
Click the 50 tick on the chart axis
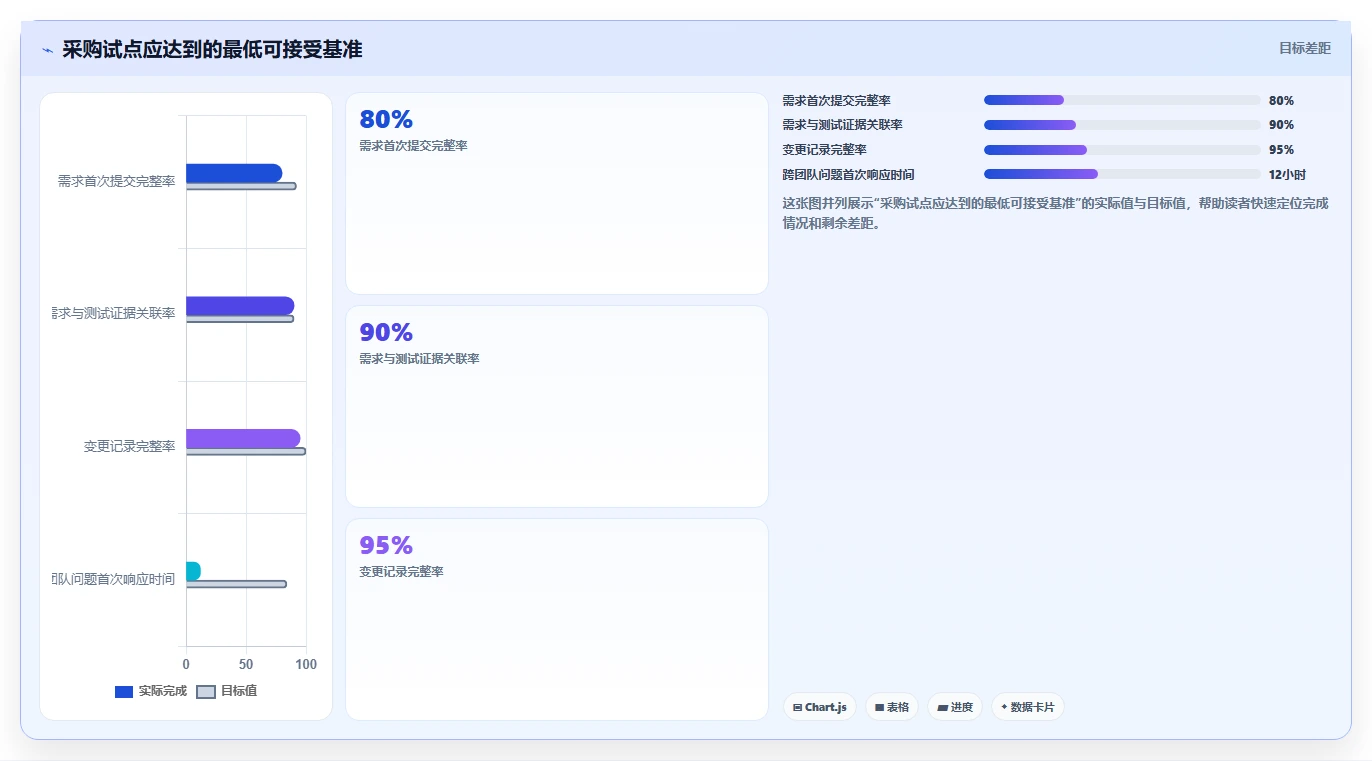click(x=246, y=665)
